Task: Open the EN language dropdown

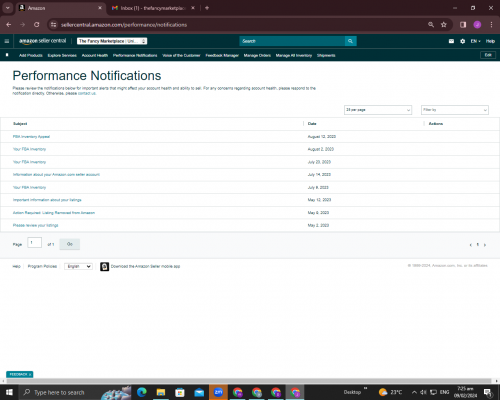Action: pos(475,41)
